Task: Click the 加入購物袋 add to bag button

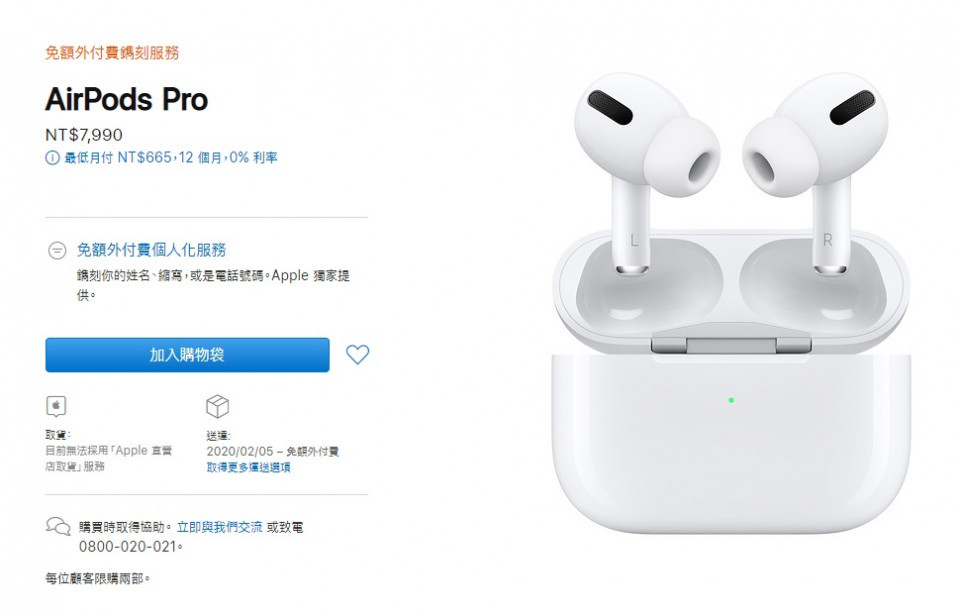Action: coord(187,355)
